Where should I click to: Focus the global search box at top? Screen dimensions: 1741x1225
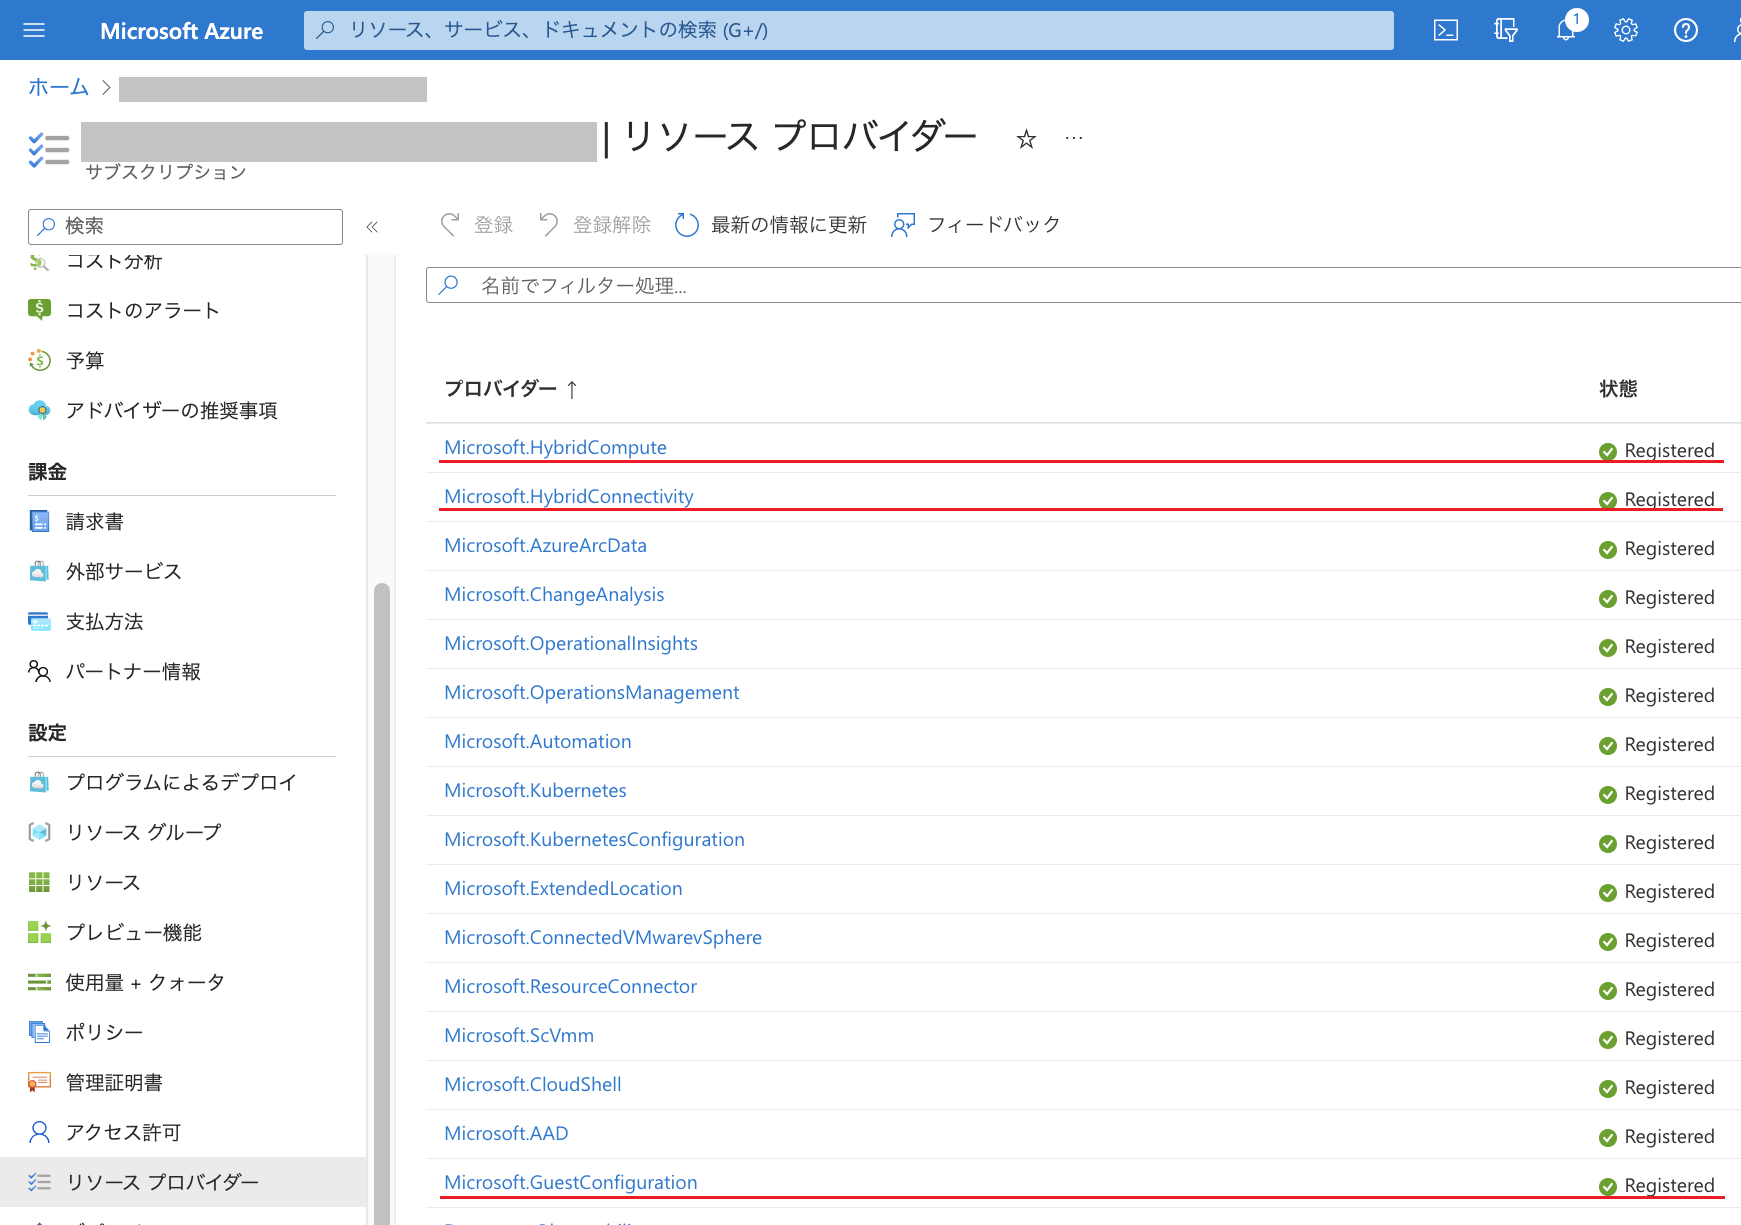[x=848, y=30]
